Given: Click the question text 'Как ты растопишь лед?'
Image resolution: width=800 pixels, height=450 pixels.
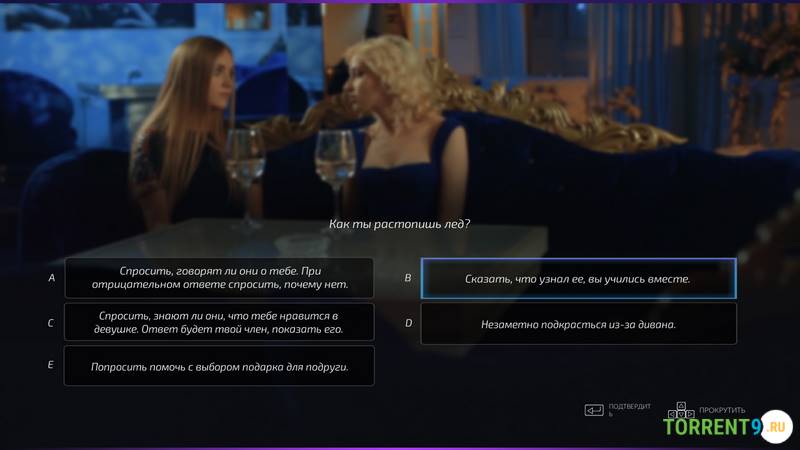Looking at the screenshot, I should pos(399,224).
